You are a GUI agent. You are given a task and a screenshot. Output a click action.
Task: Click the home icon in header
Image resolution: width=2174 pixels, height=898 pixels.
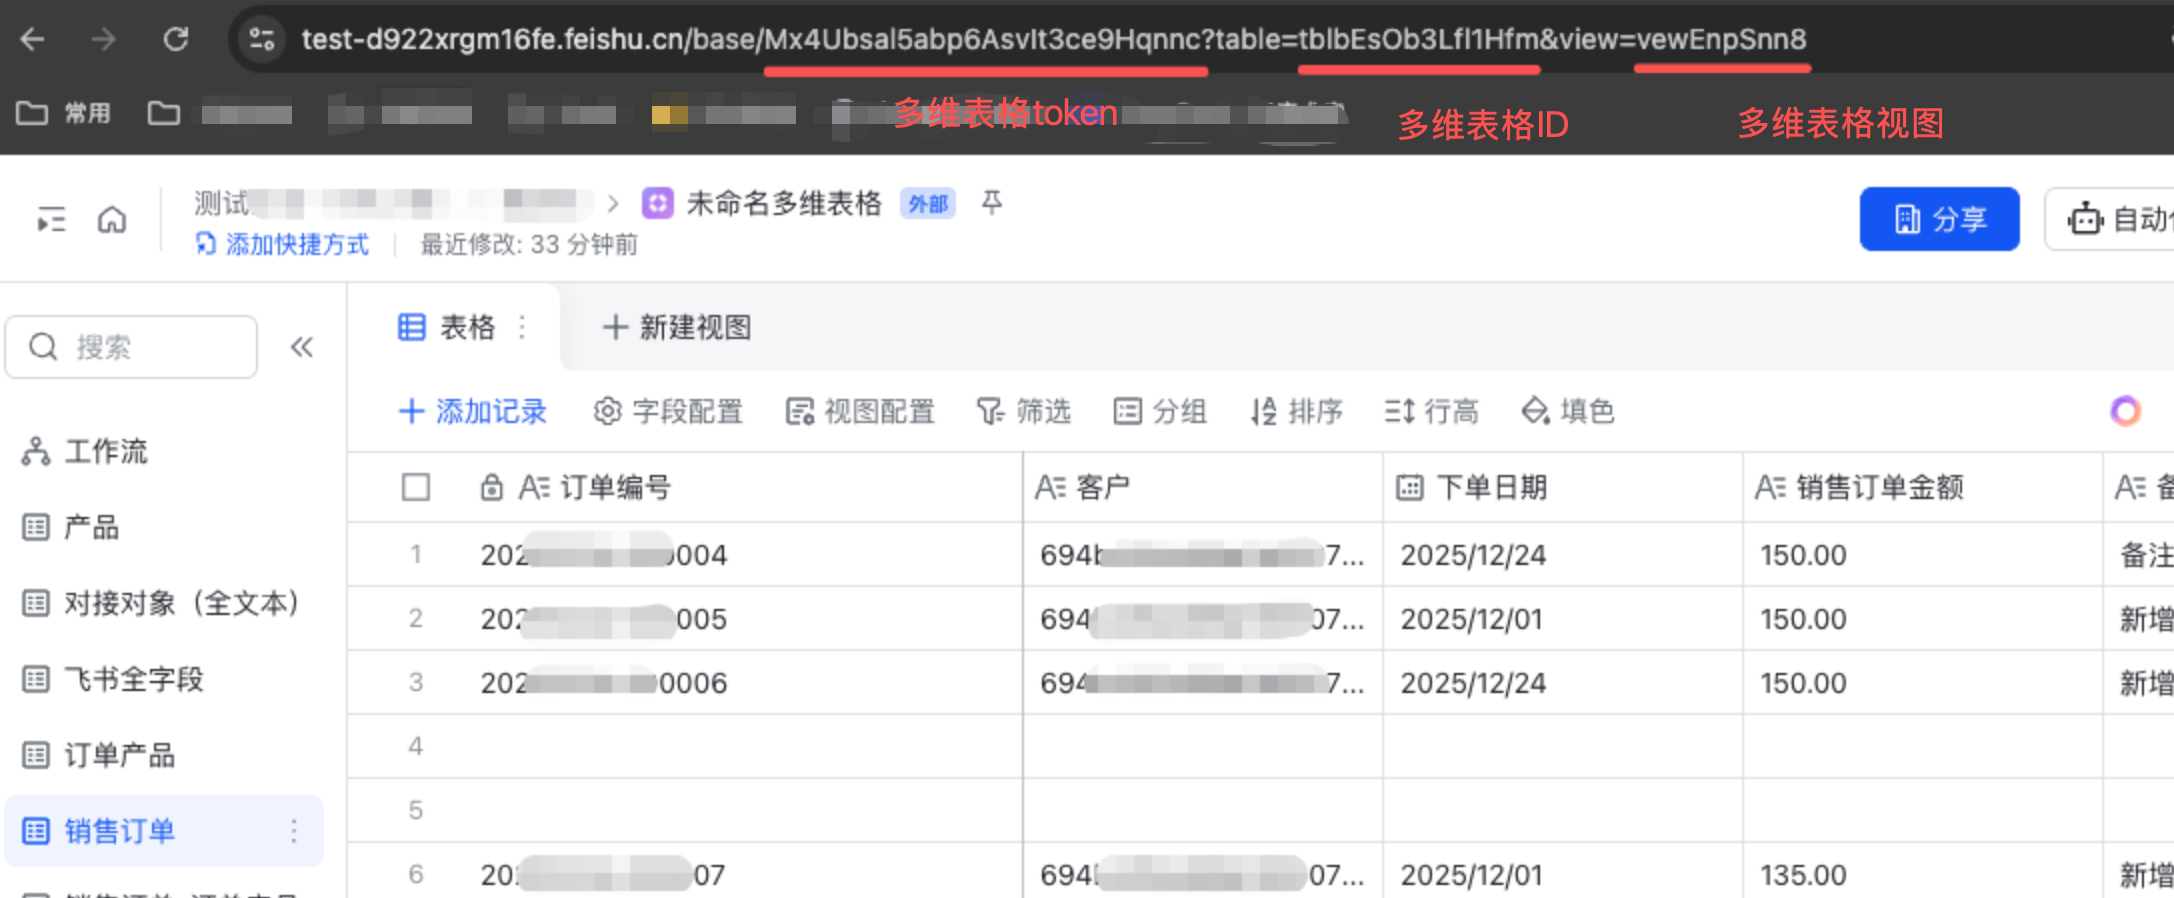pos(112,219)
